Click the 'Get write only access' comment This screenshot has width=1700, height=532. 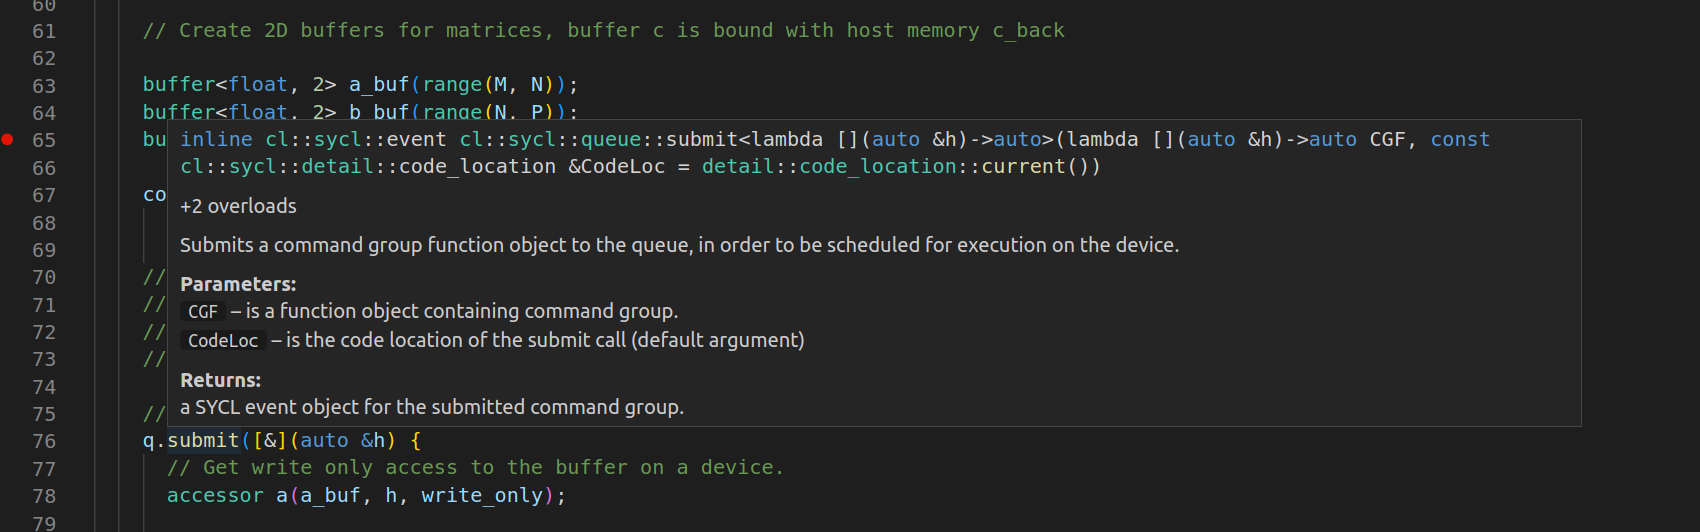(x=475, y=468)
